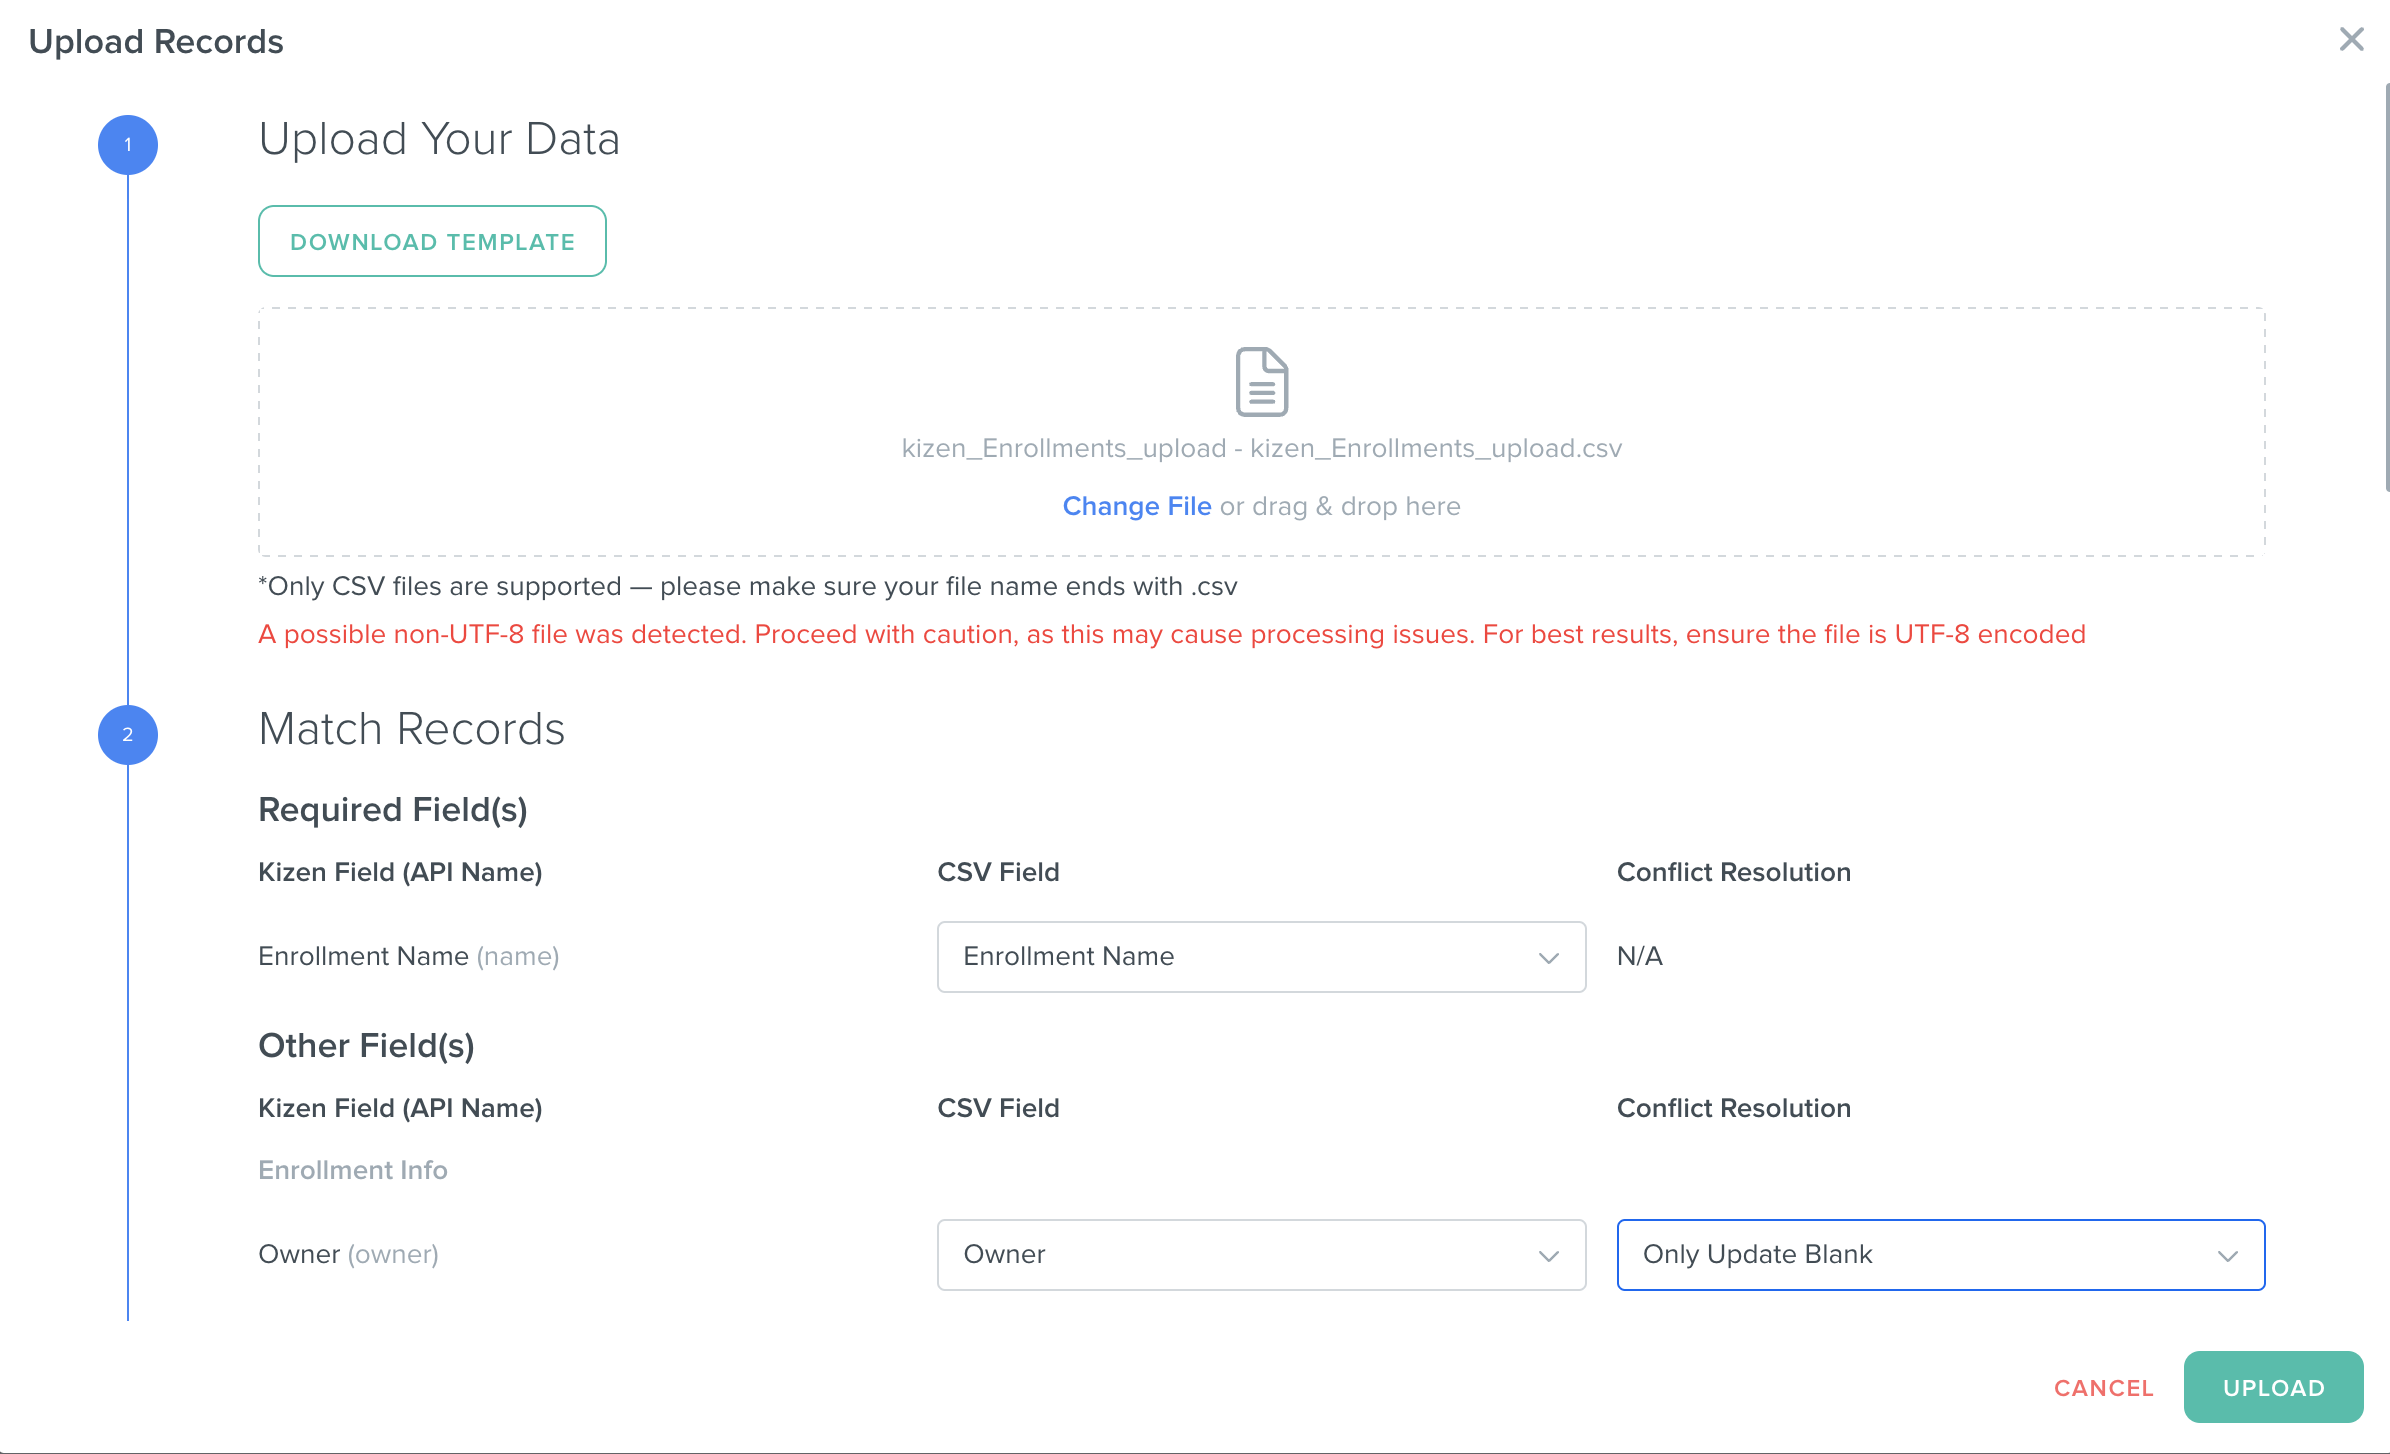
Task: Click the Change File link
Action: tap(1136, 506)
